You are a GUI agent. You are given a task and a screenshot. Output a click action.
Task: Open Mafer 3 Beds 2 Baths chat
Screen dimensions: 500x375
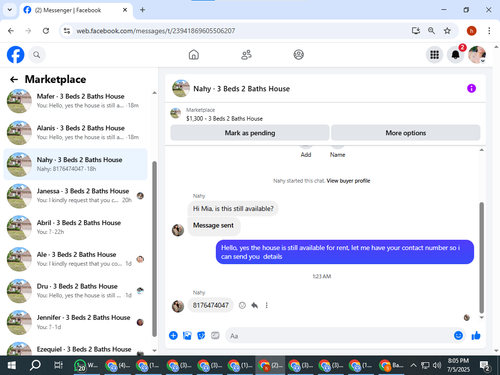coord(75,101)
